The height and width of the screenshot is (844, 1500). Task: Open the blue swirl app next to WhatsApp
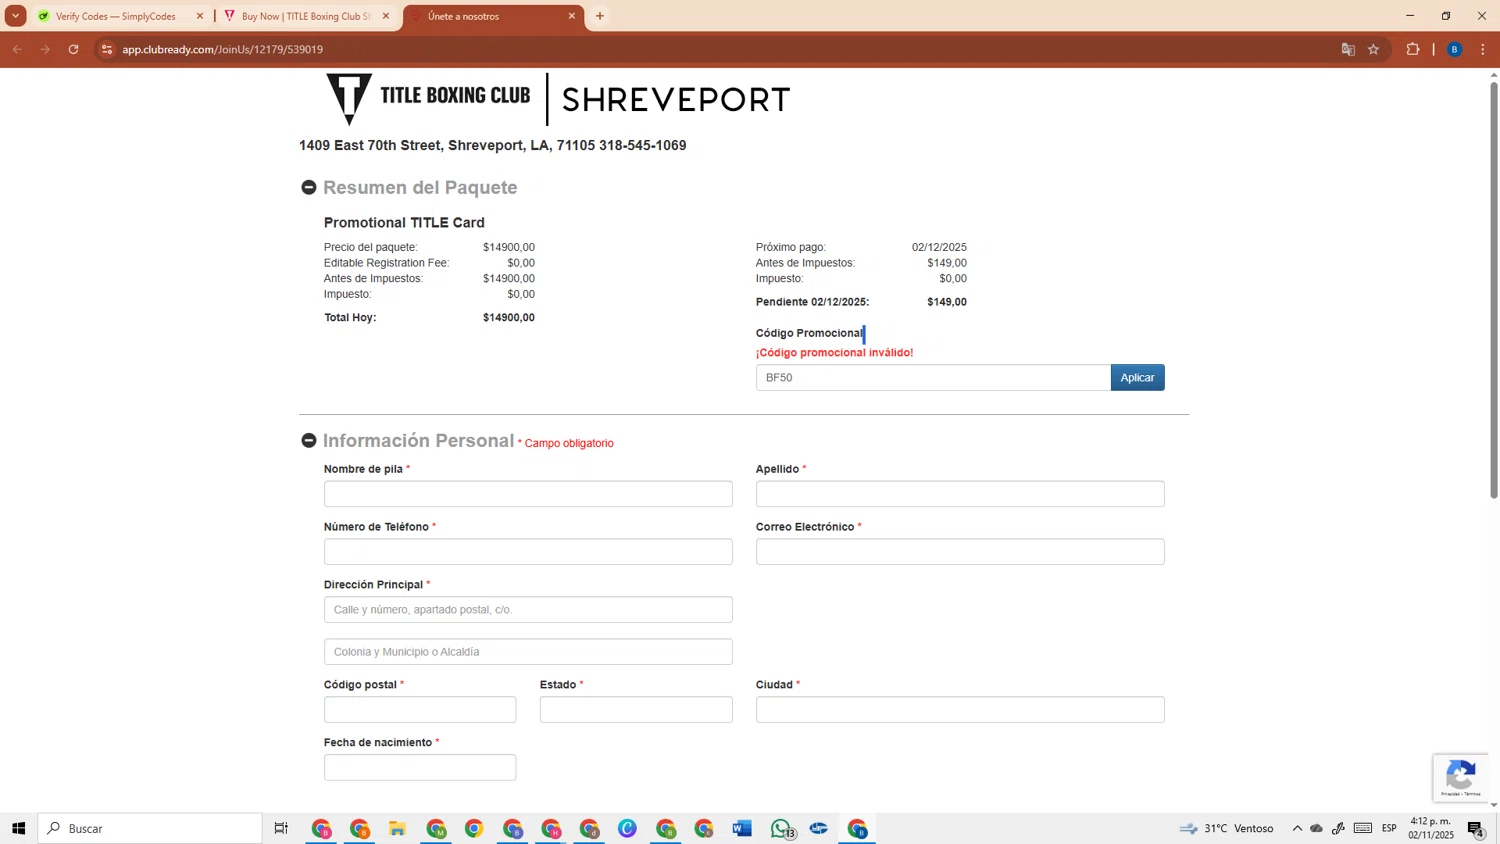819,828
